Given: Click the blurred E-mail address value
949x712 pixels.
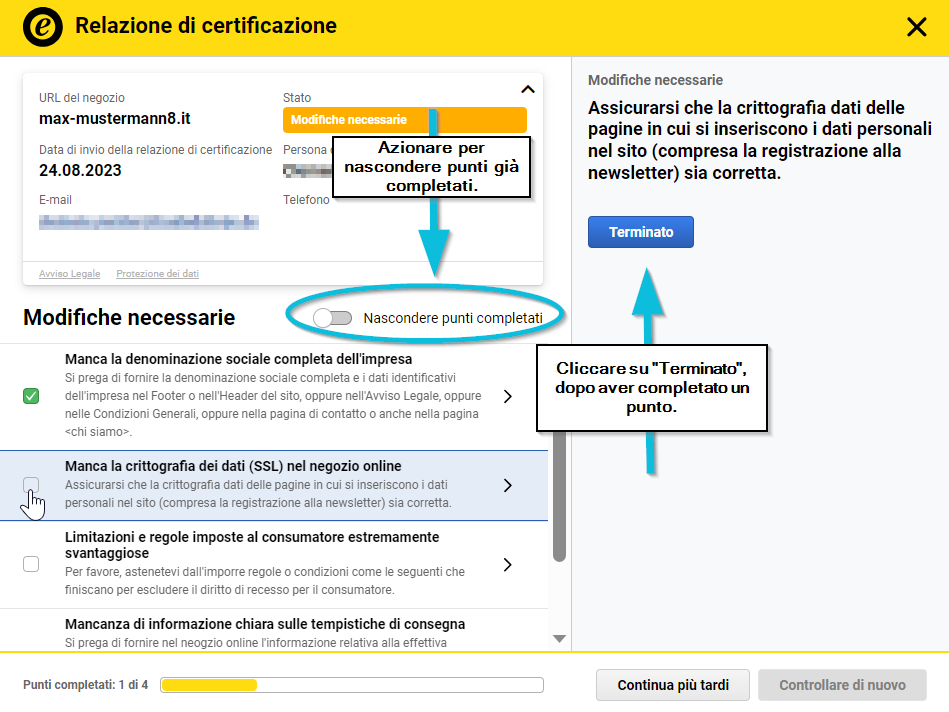Looking at the screenshot, I should [149, 223].
